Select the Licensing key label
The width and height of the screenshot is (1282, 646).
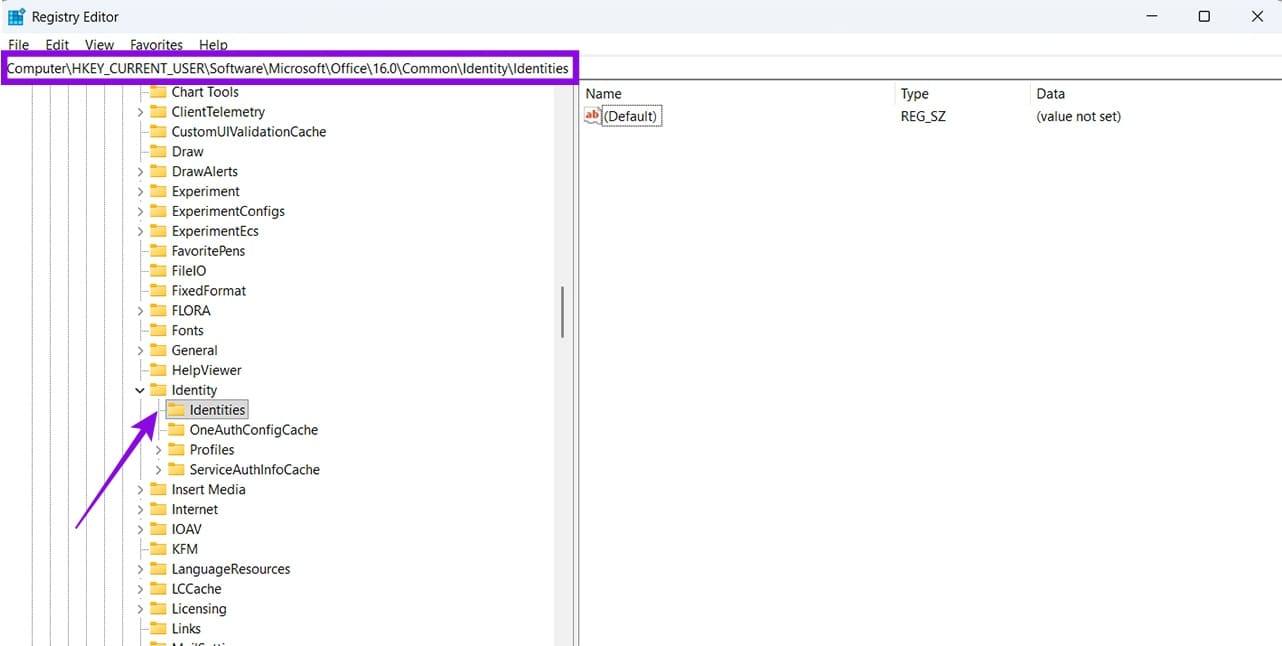(x=199, y=609)
